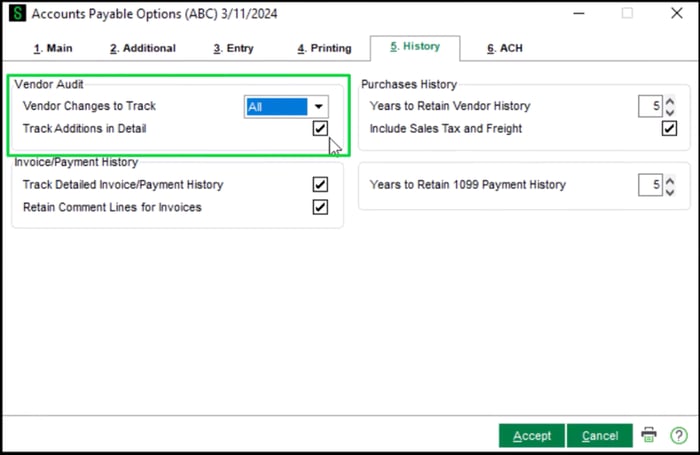This screenshot has height=455, width=700.
Task: Increase Years to Retain Vendor History
Action: tap(670, 100)
